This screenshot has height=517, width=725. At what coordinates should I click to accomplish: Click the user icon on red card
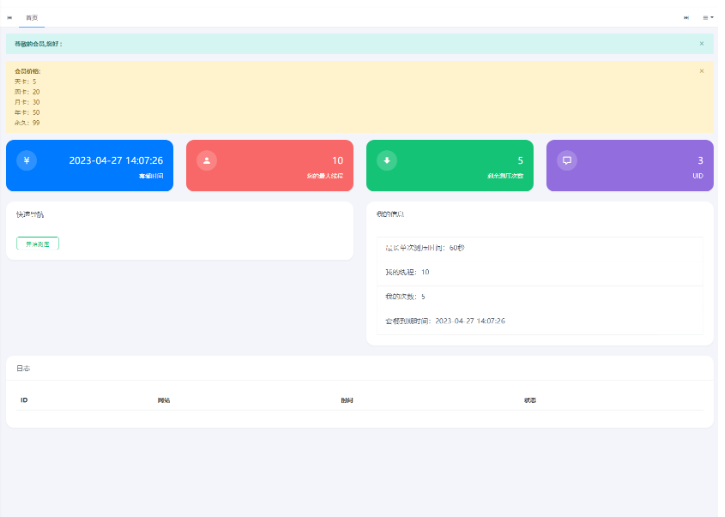[207, 160]
